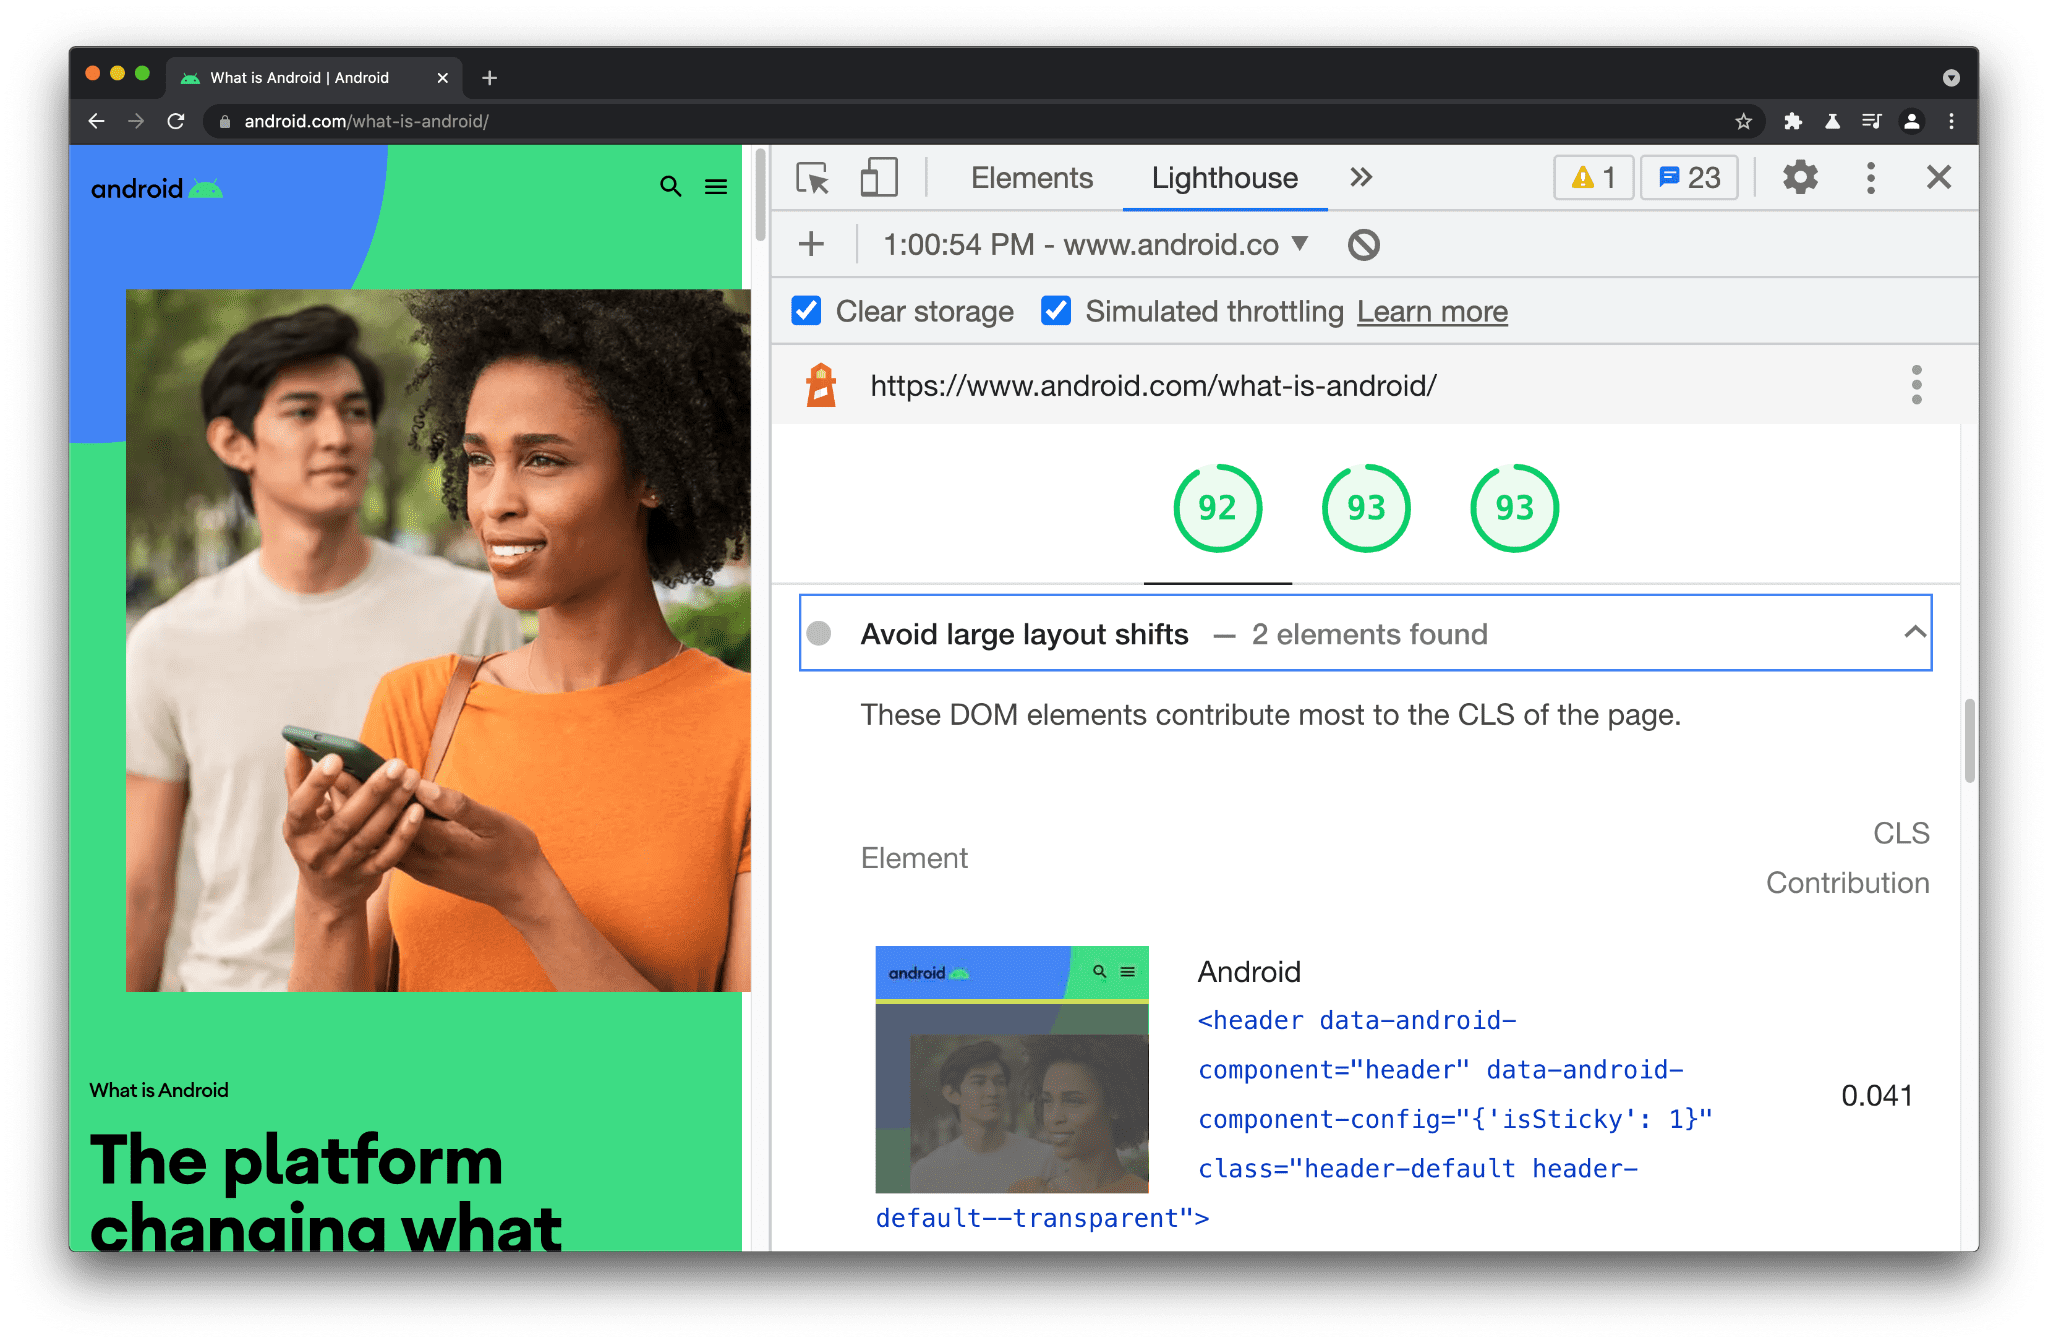The image size is (2048, 1343).
Task: Click the close DevTools X button
Action: click(1939, 175)
